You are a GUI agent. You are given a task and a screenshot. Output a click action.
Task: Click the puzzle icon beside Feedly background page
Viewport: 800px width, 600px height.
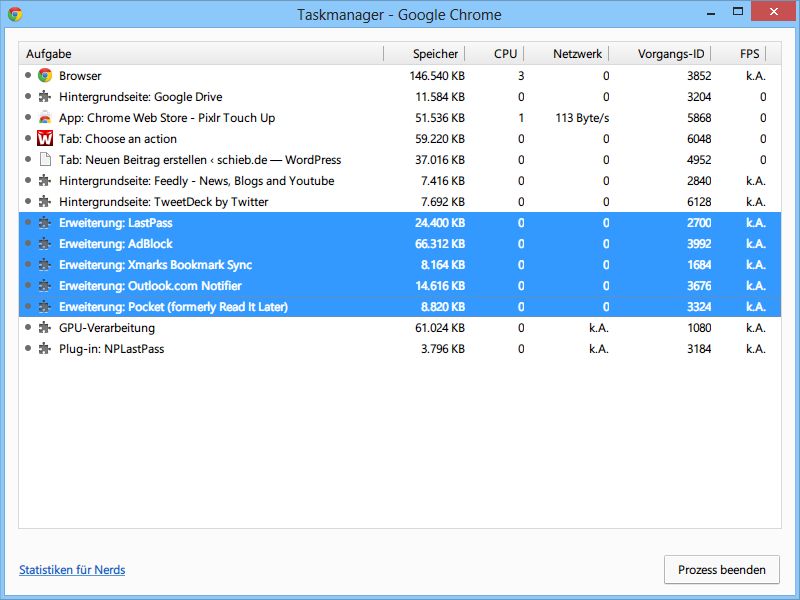coord(45,180)
